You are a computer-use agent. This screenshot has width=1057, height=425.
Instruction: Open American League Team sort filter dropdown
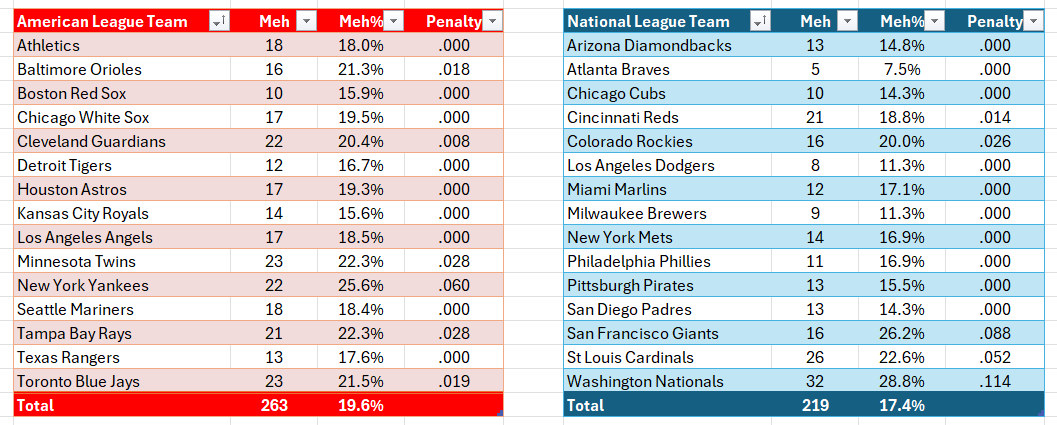point(220,22)
